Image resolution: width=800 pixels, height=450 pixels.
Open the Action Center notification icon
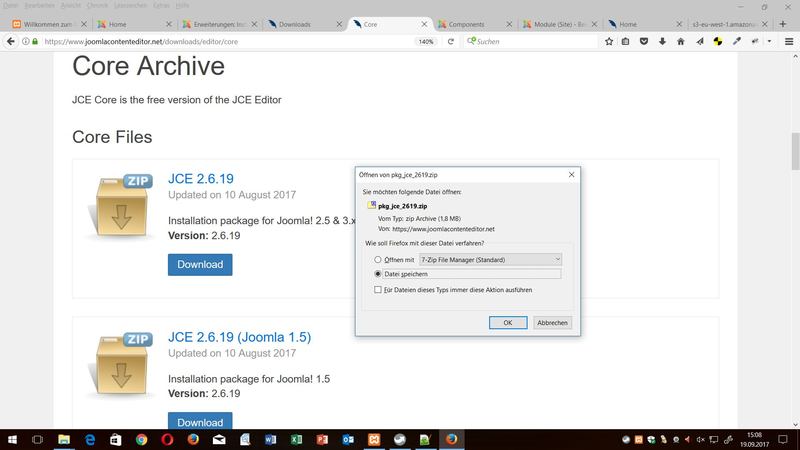pyautogui.click(x=783, y=439)
